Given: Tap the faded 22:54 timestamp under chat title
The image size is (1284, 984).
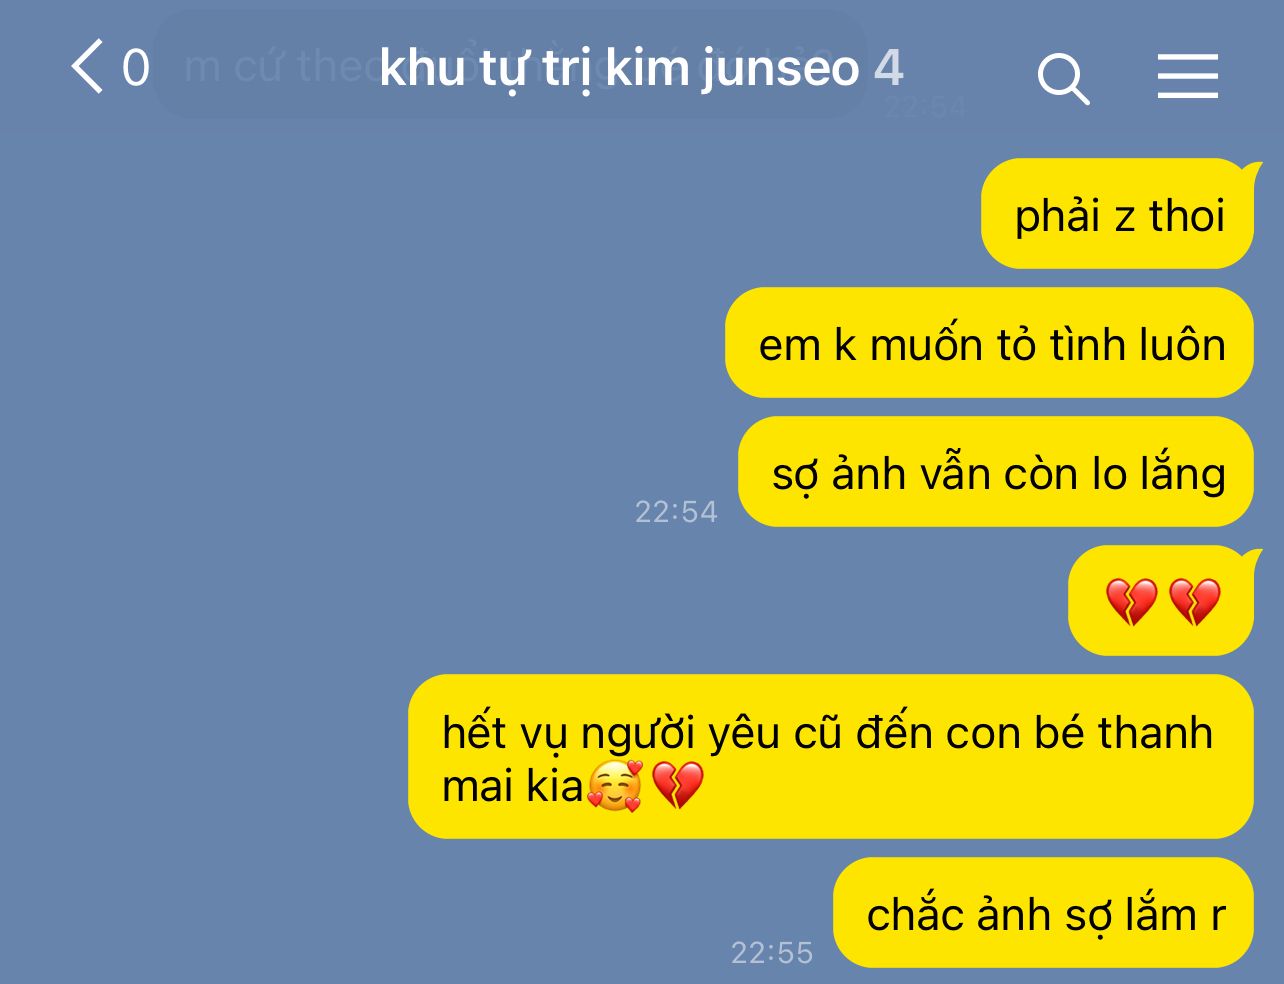Looking at the screenshot, I should point(925,107).
